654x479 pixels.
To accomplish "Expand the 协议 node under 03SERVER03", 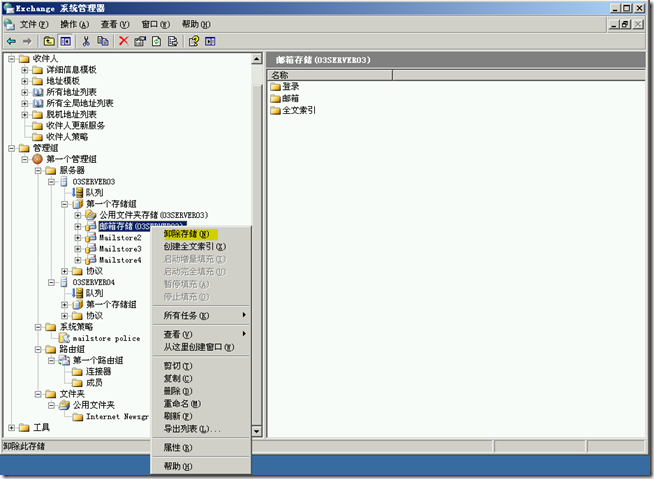I will 65,271.
